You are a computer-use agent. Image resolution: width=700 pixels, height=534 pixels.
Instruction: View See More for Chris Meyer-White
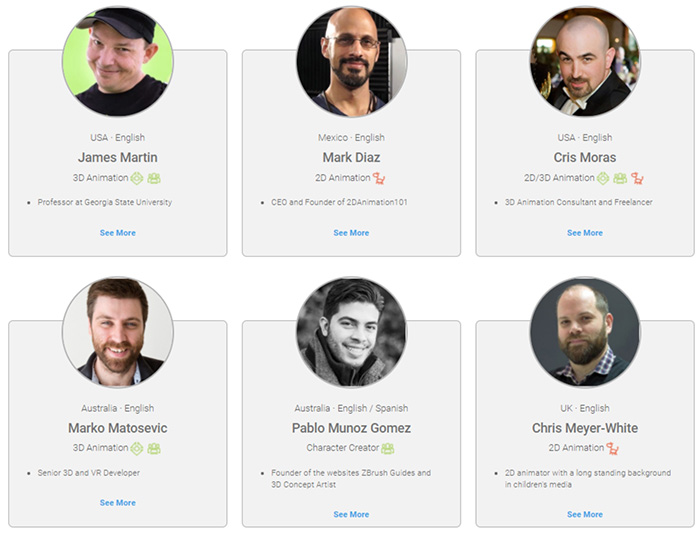tap(585, 514)
